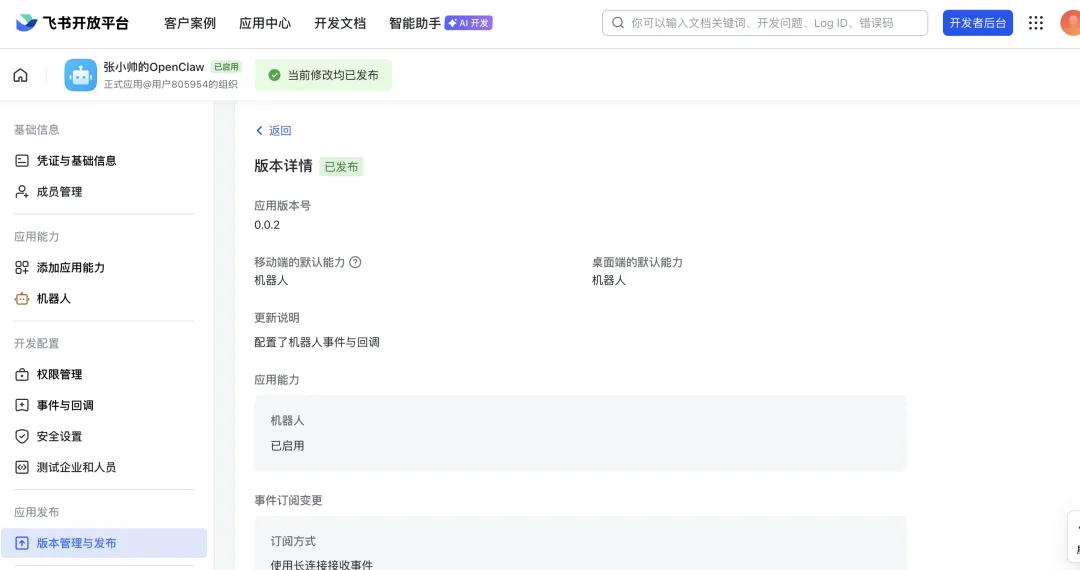Open 开发文档 in top navigation
This screenshot has height=570, width=1080.
[340, 23]
